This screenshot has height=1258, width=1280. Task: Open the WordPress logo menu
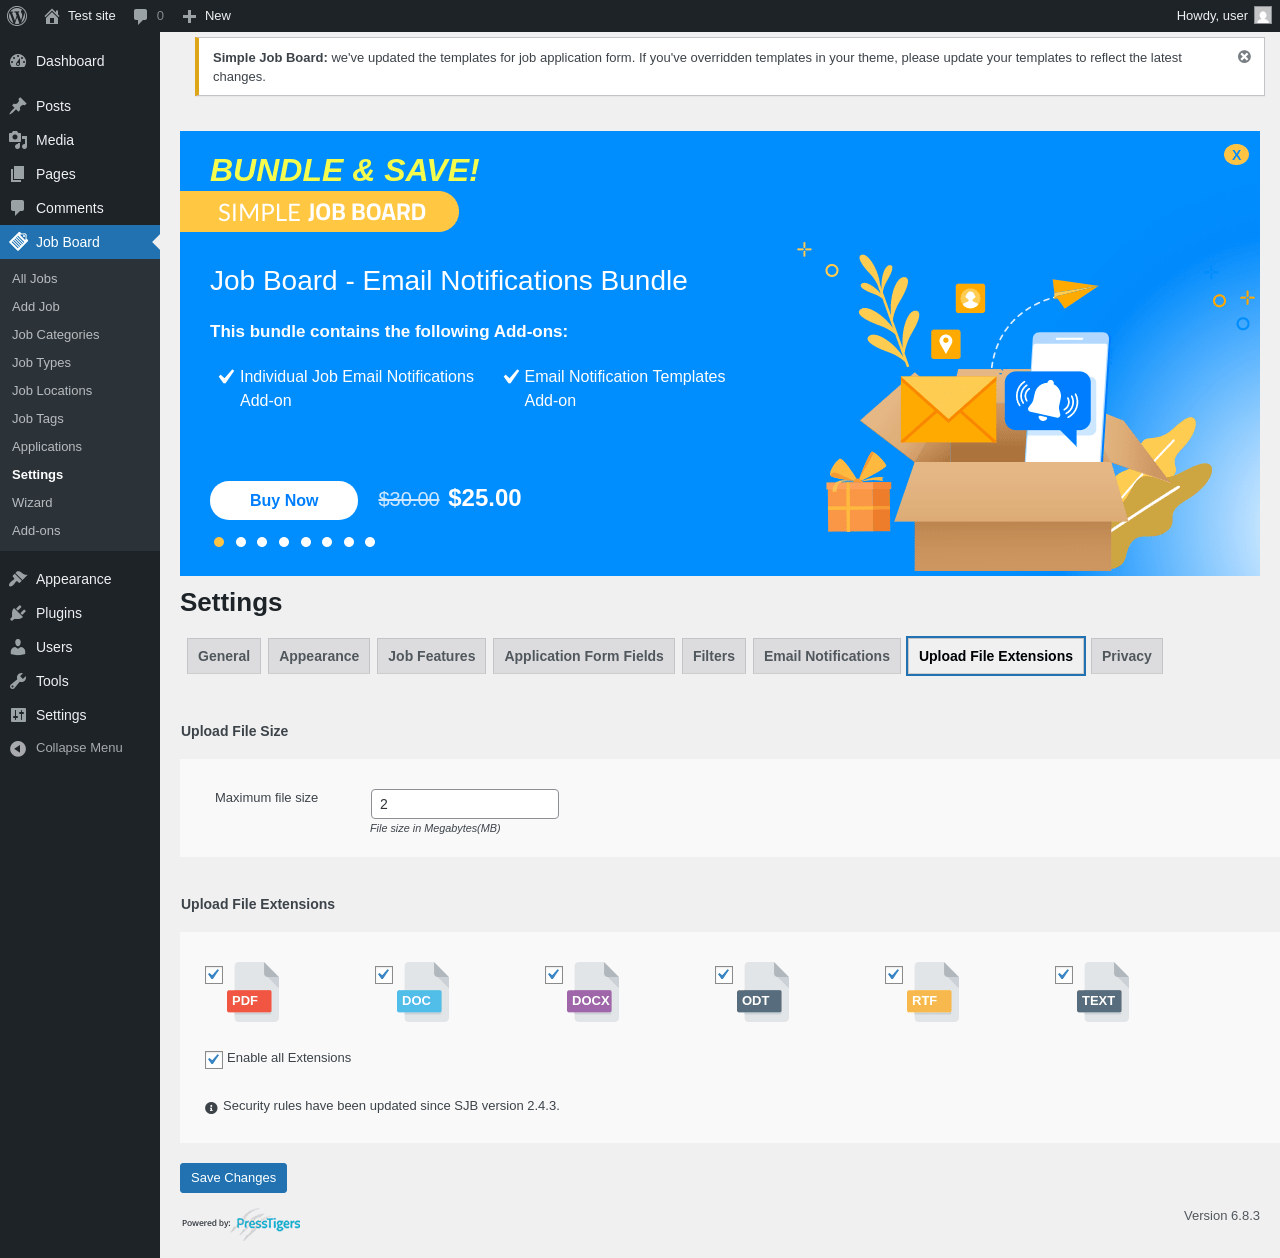[x=17, y=16]
